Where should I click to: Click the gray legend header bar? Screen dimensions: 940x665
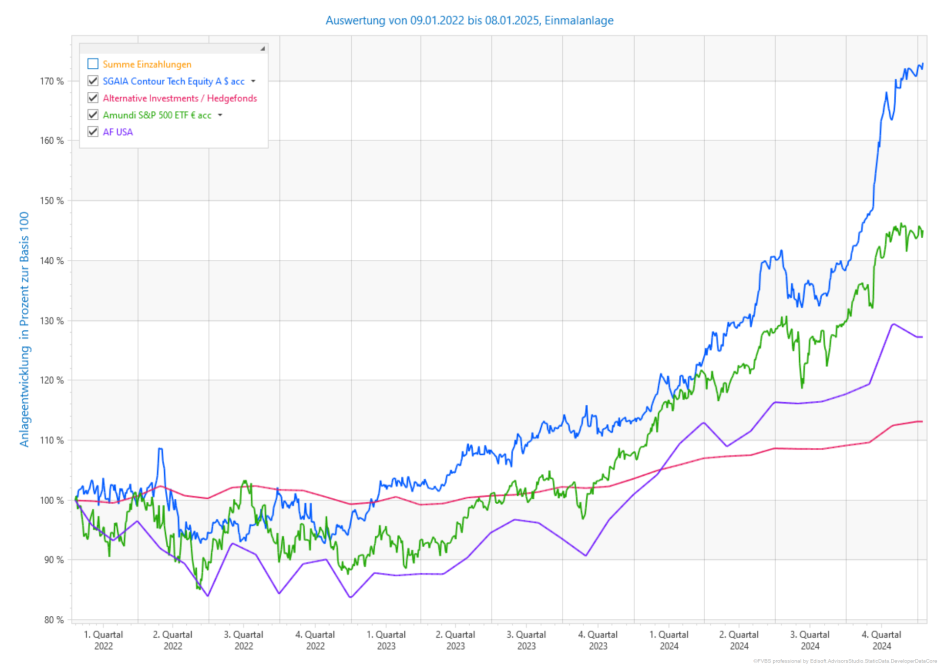tap(170, 48)
